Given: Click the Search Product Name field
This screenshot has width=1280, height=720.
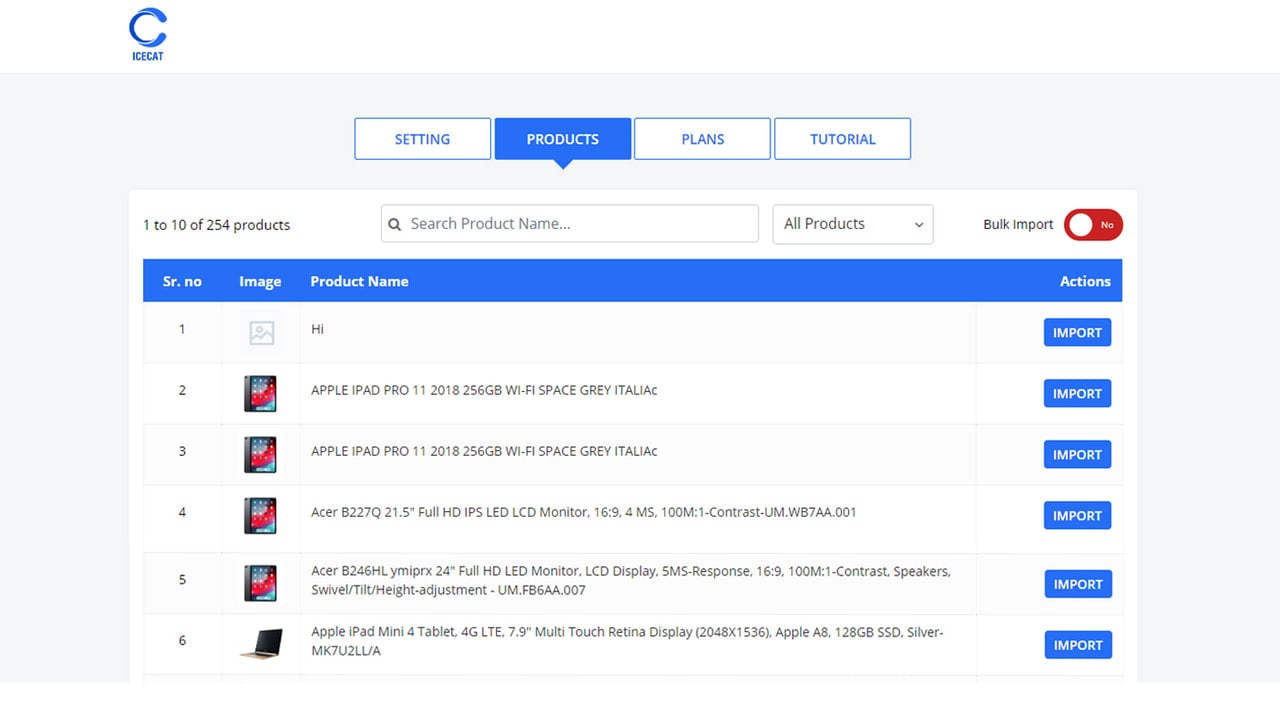Looking at the screenshot, I should [569, 224].
